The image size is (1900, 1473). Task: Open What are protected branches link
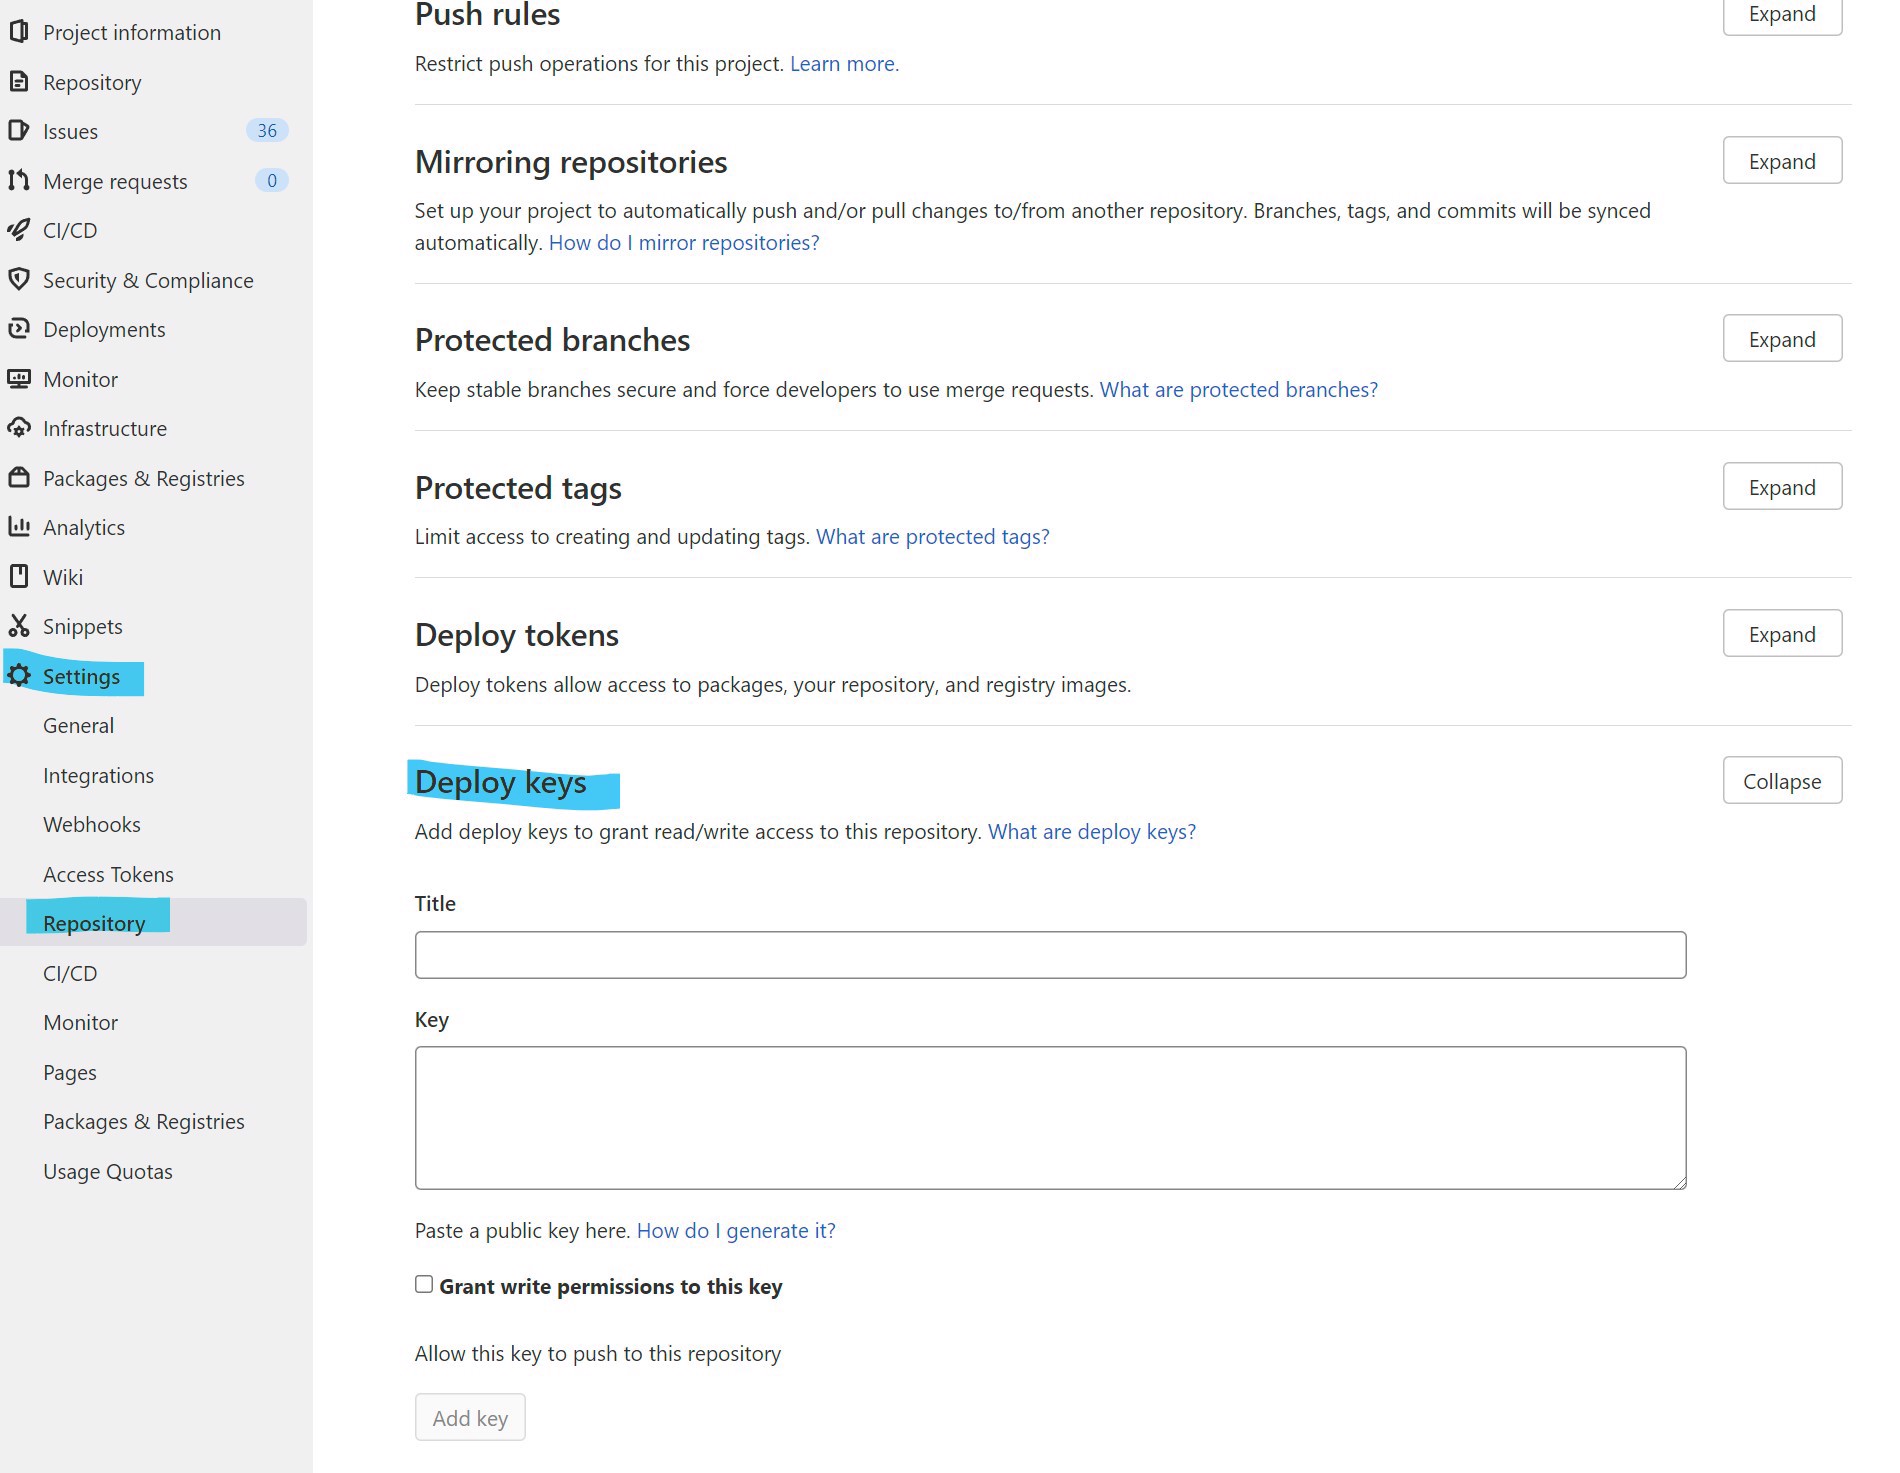(1239, 389)
